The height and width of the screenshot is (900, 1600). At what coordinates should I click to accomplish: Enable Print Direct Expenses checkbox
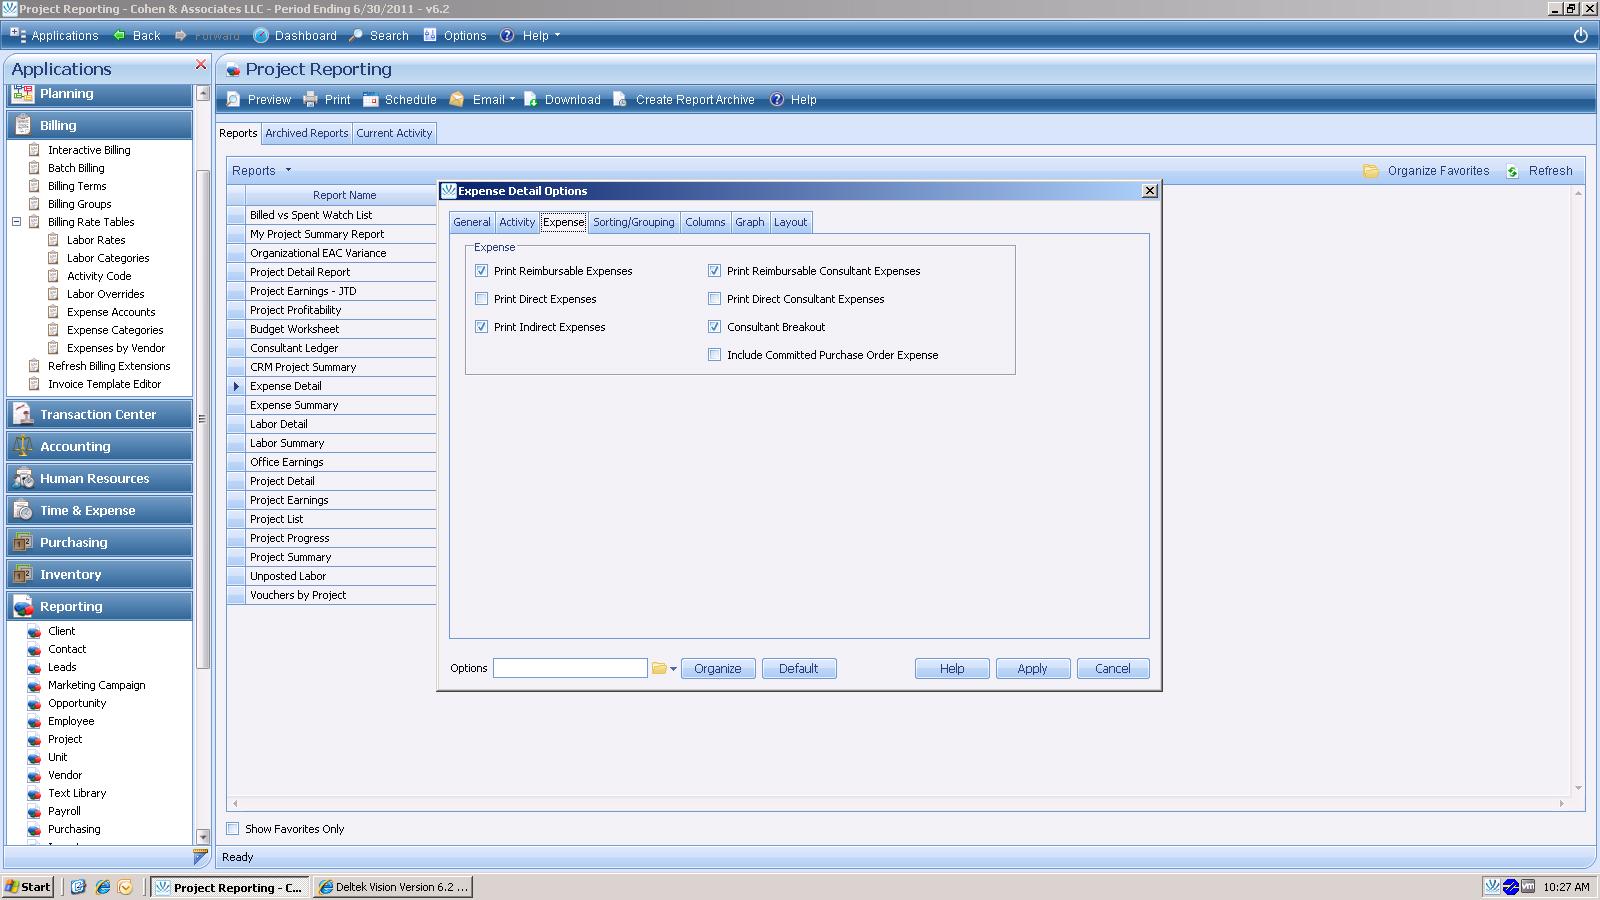(482, 299)
